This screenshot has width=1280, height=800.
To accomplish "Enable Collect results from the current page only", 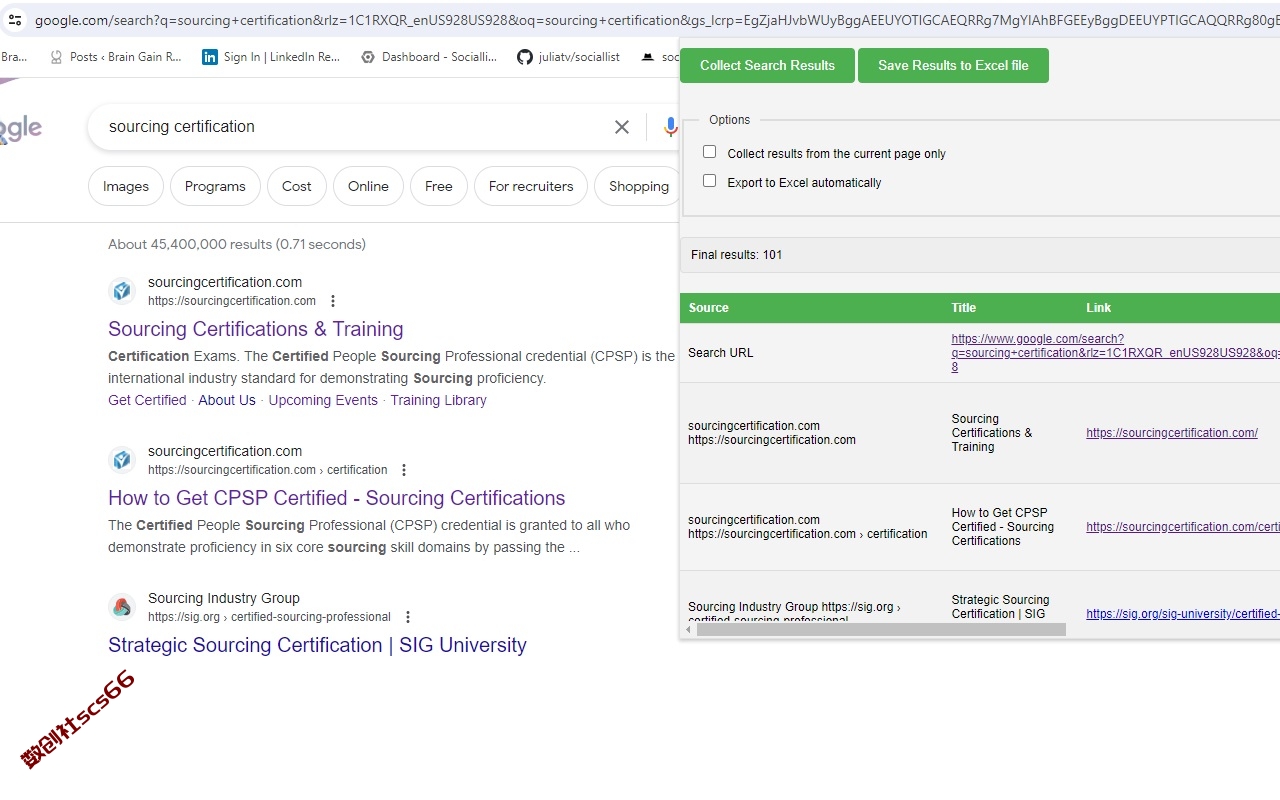I will click(x=709, y=152).
